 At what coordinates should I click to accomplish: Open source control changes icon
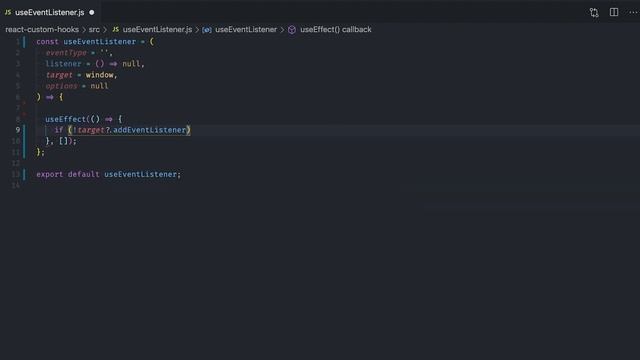pyautogui.click(x=594, y=13)
